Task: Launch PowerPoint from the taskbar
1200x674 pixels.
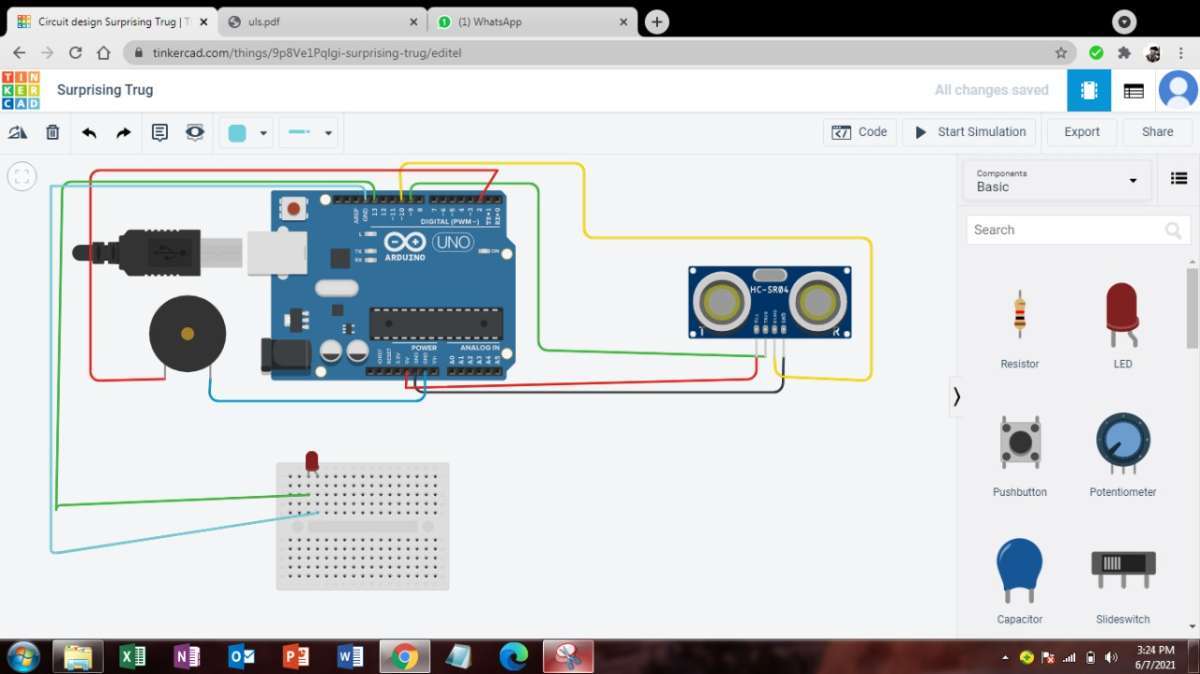Action: (296, 656)
